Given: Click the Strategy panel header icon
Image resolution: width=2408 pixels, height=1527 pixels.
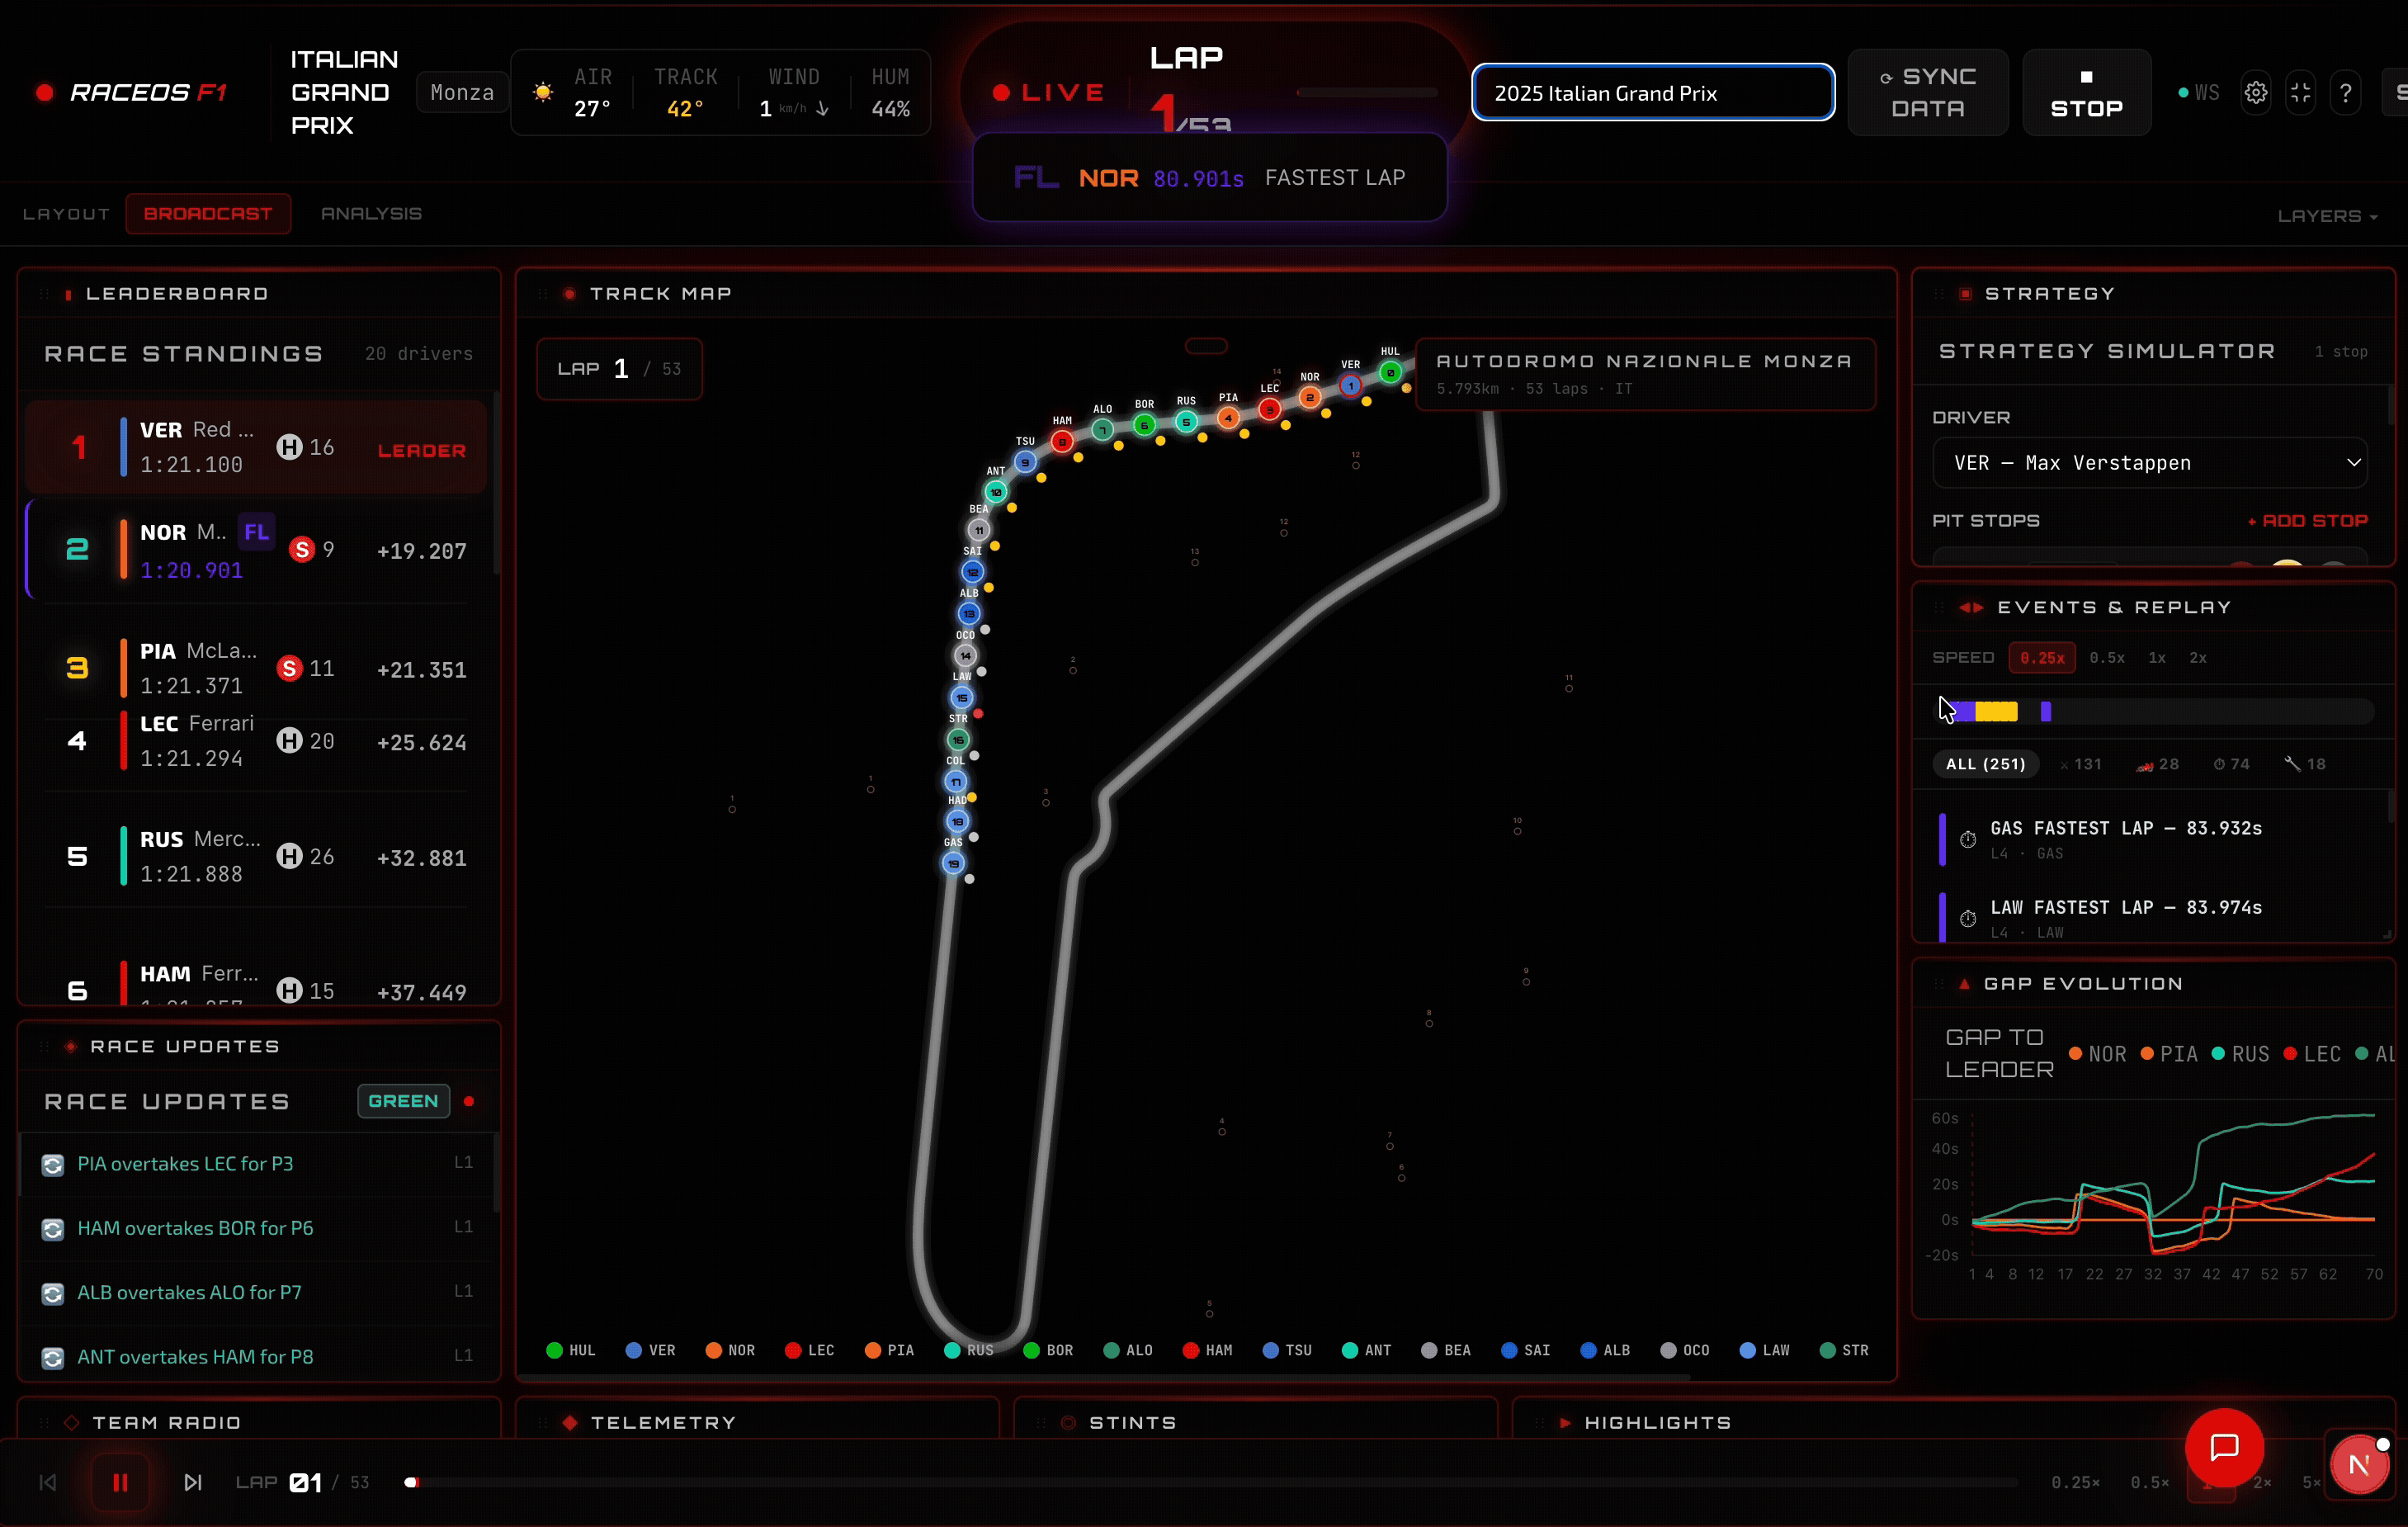Looking at the screenshot, I should click(1965, 294).
